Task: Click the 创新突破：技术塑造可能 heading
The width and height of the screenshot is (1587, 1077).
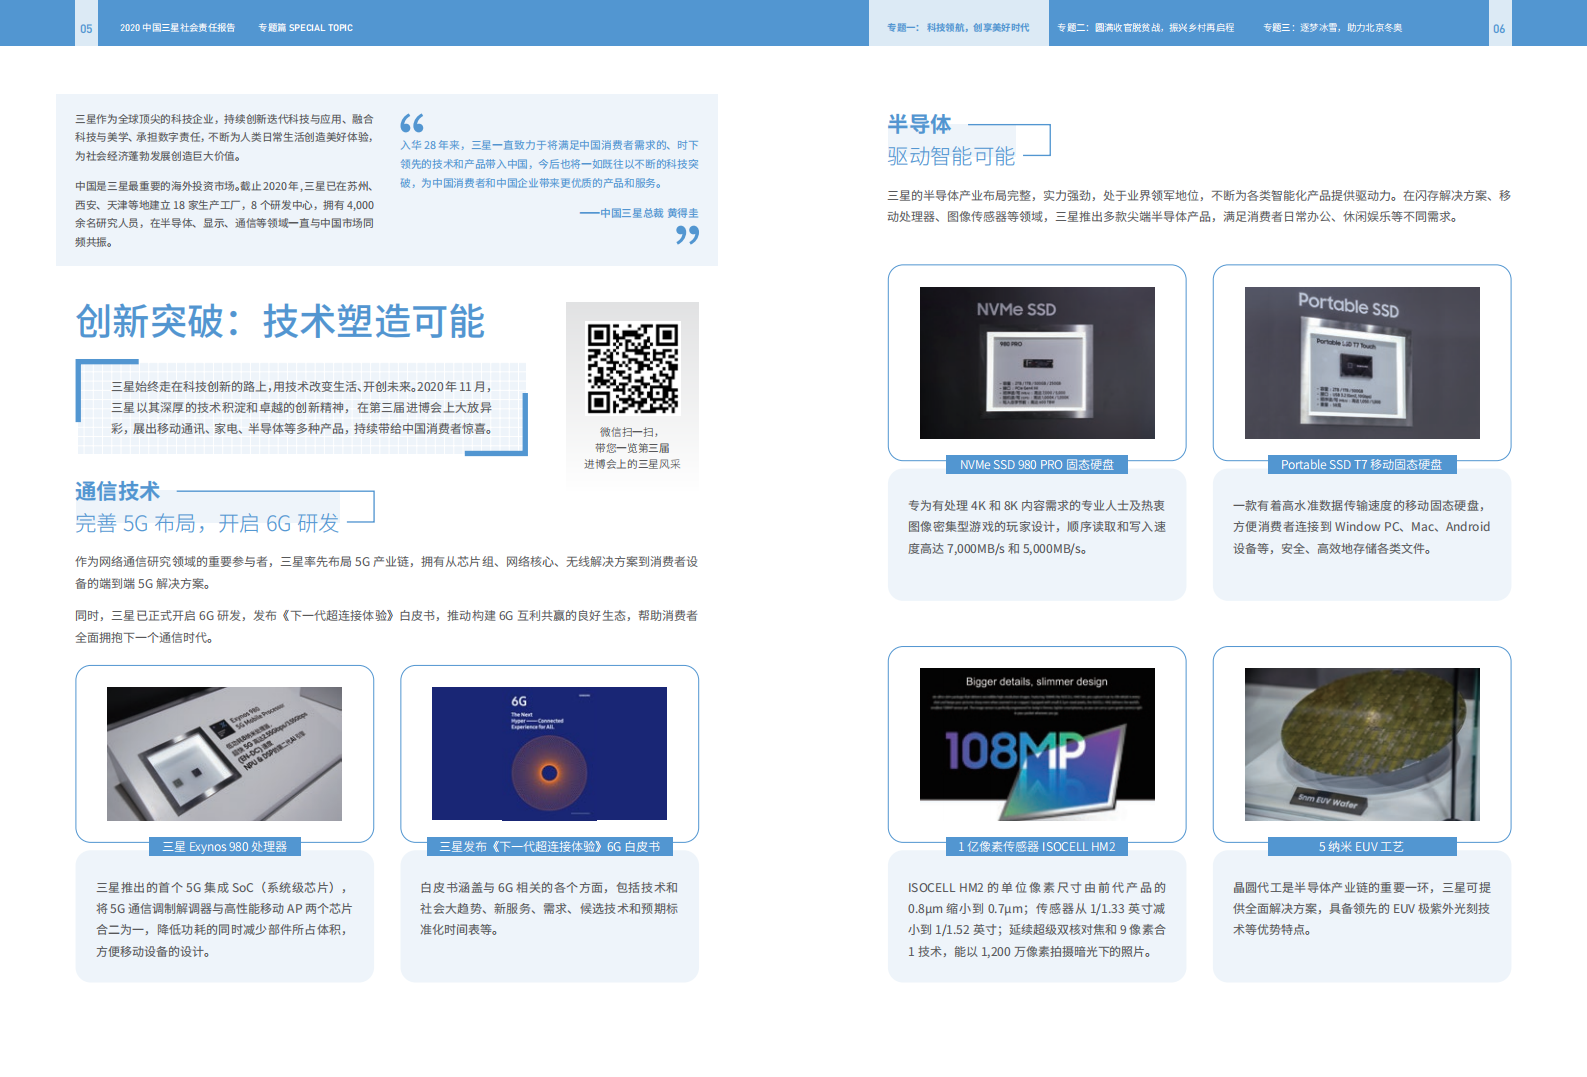Action: click(280, 322)
